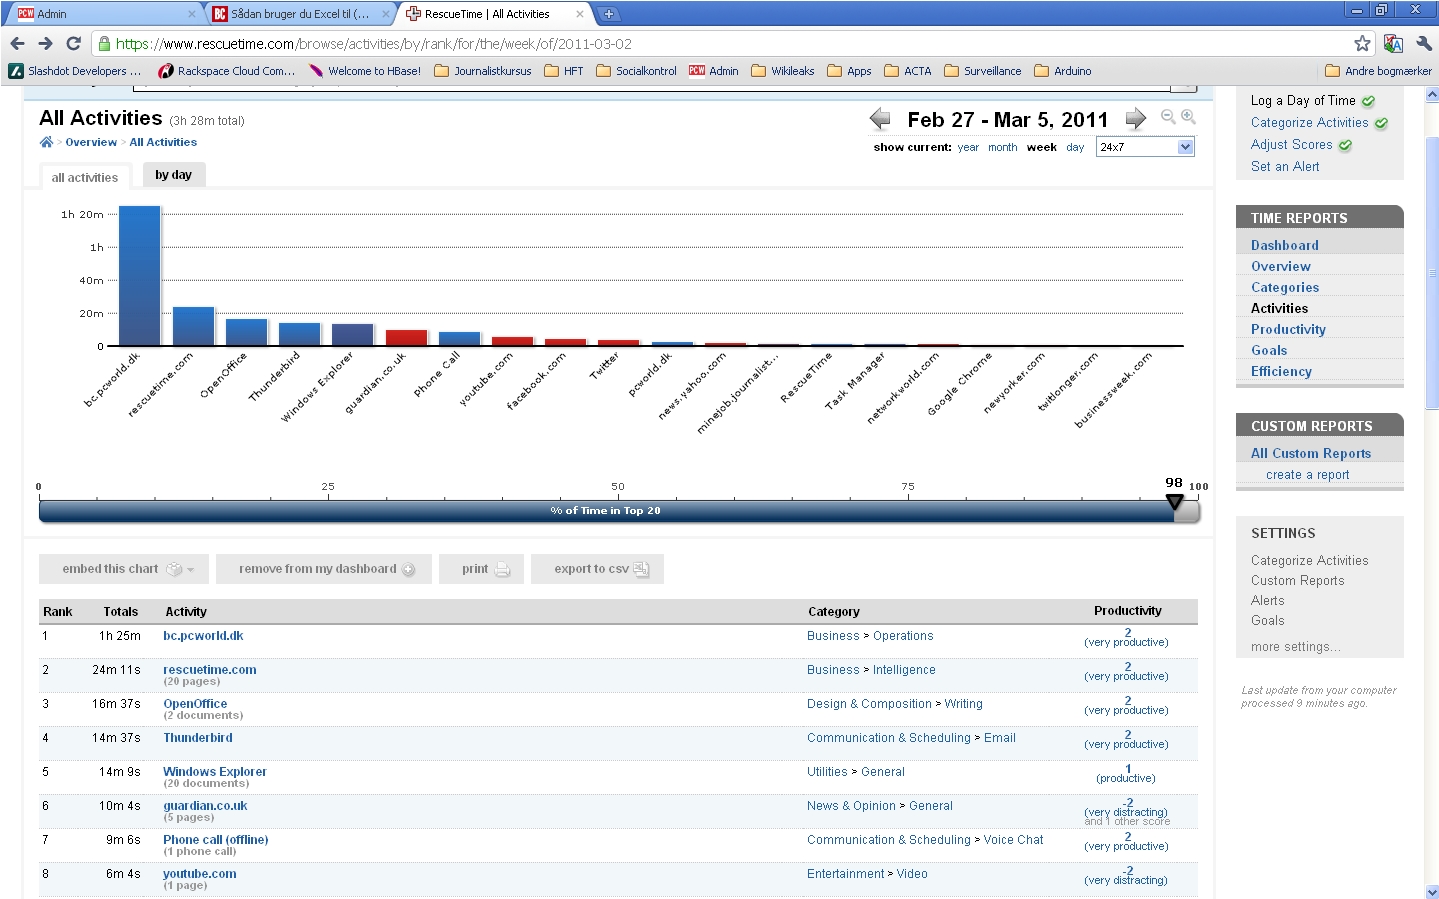The width and height of the screenshot is (1439, 899).
Task: Switch to the by day tab
Action: point(173,175)
